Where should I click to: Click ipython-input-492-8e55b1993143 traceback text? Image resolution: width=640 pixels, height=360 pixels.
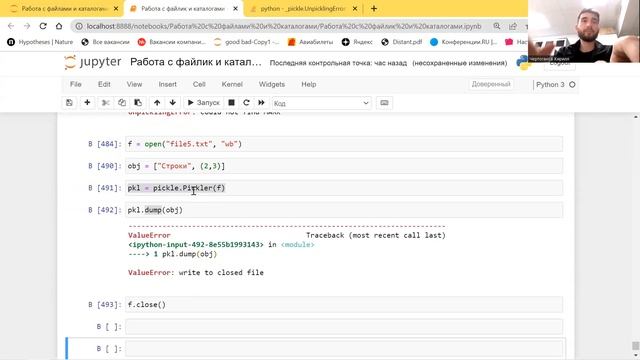[x=196, y=244]
